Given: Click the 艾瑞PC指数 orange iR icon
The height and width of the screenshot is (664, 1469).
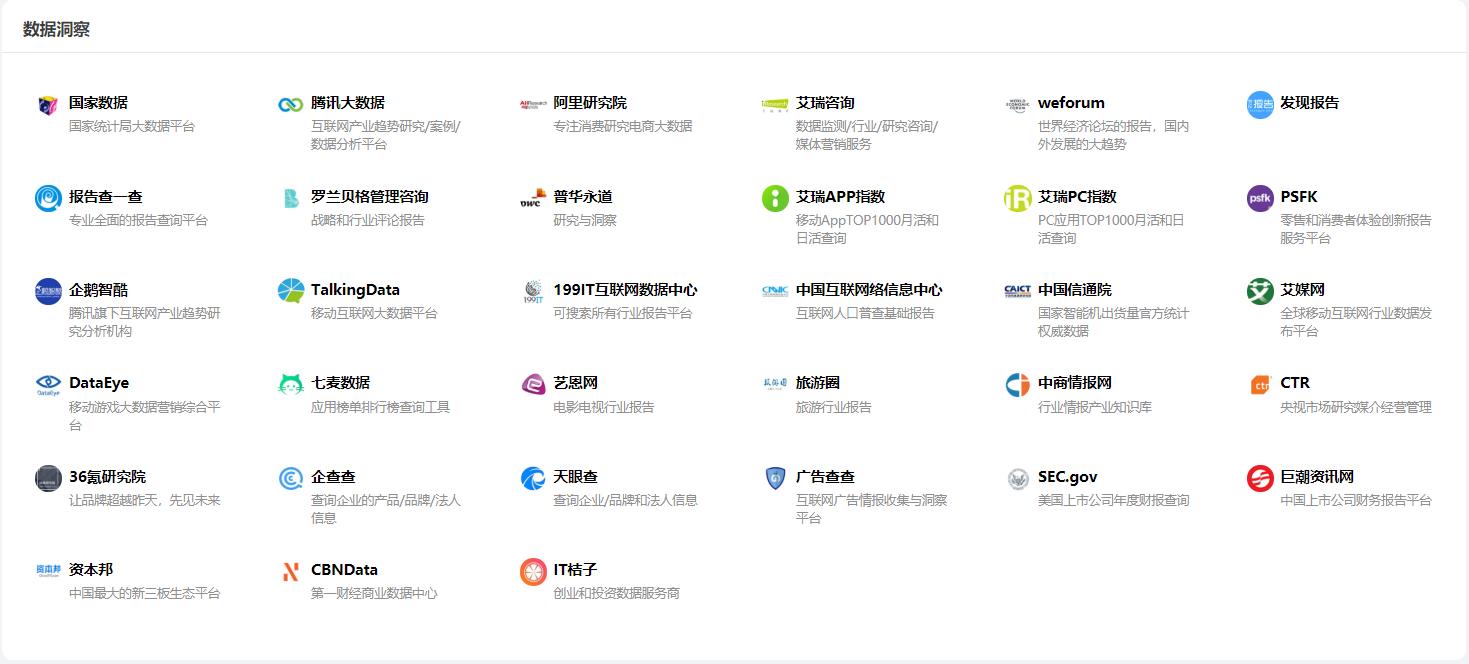Looking at the screenshot, I should point(1016,196).
